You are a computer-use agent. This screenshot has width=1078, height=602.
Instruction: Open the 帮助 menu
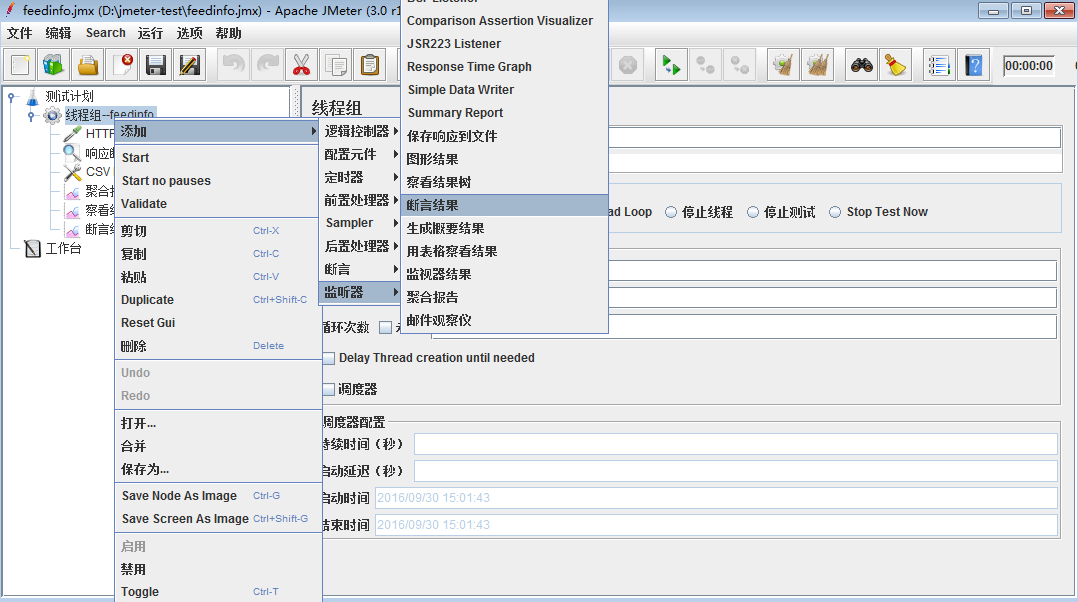(228, 33)
